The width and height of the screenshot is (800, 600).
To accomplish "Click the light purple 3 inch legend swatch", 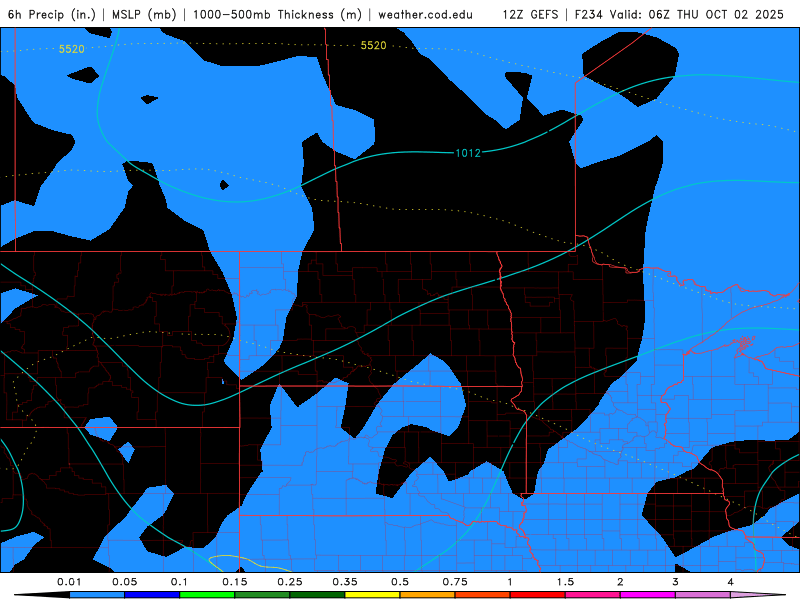I will [703, 595].
